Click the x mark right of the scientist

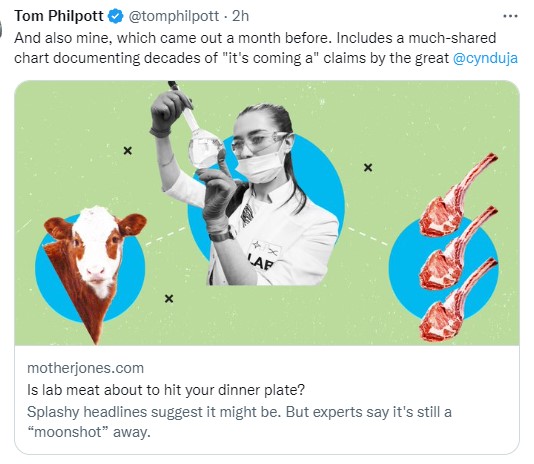[368, 168]
